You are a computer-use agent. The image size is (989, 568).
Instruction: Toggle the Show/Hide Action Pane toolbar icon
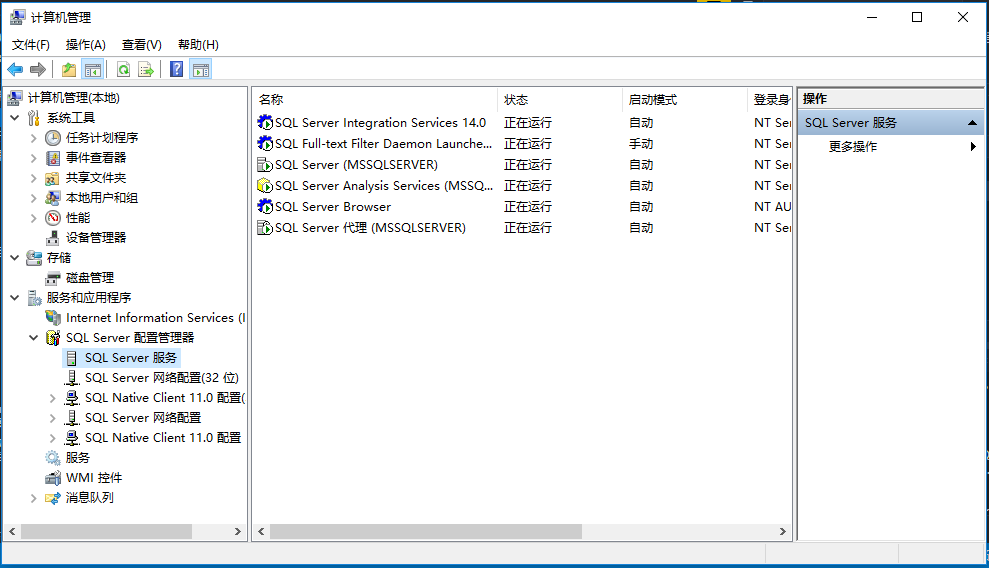(x=201, y=69)
